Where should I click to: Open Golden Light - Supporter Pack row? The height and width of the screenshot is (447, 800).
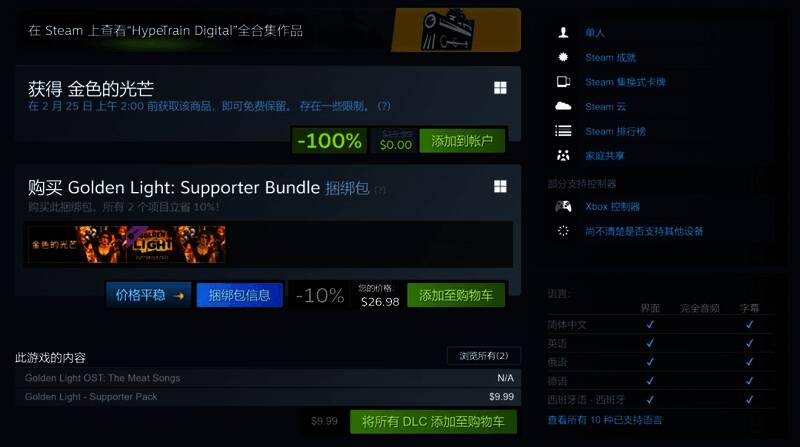[268, 396]
